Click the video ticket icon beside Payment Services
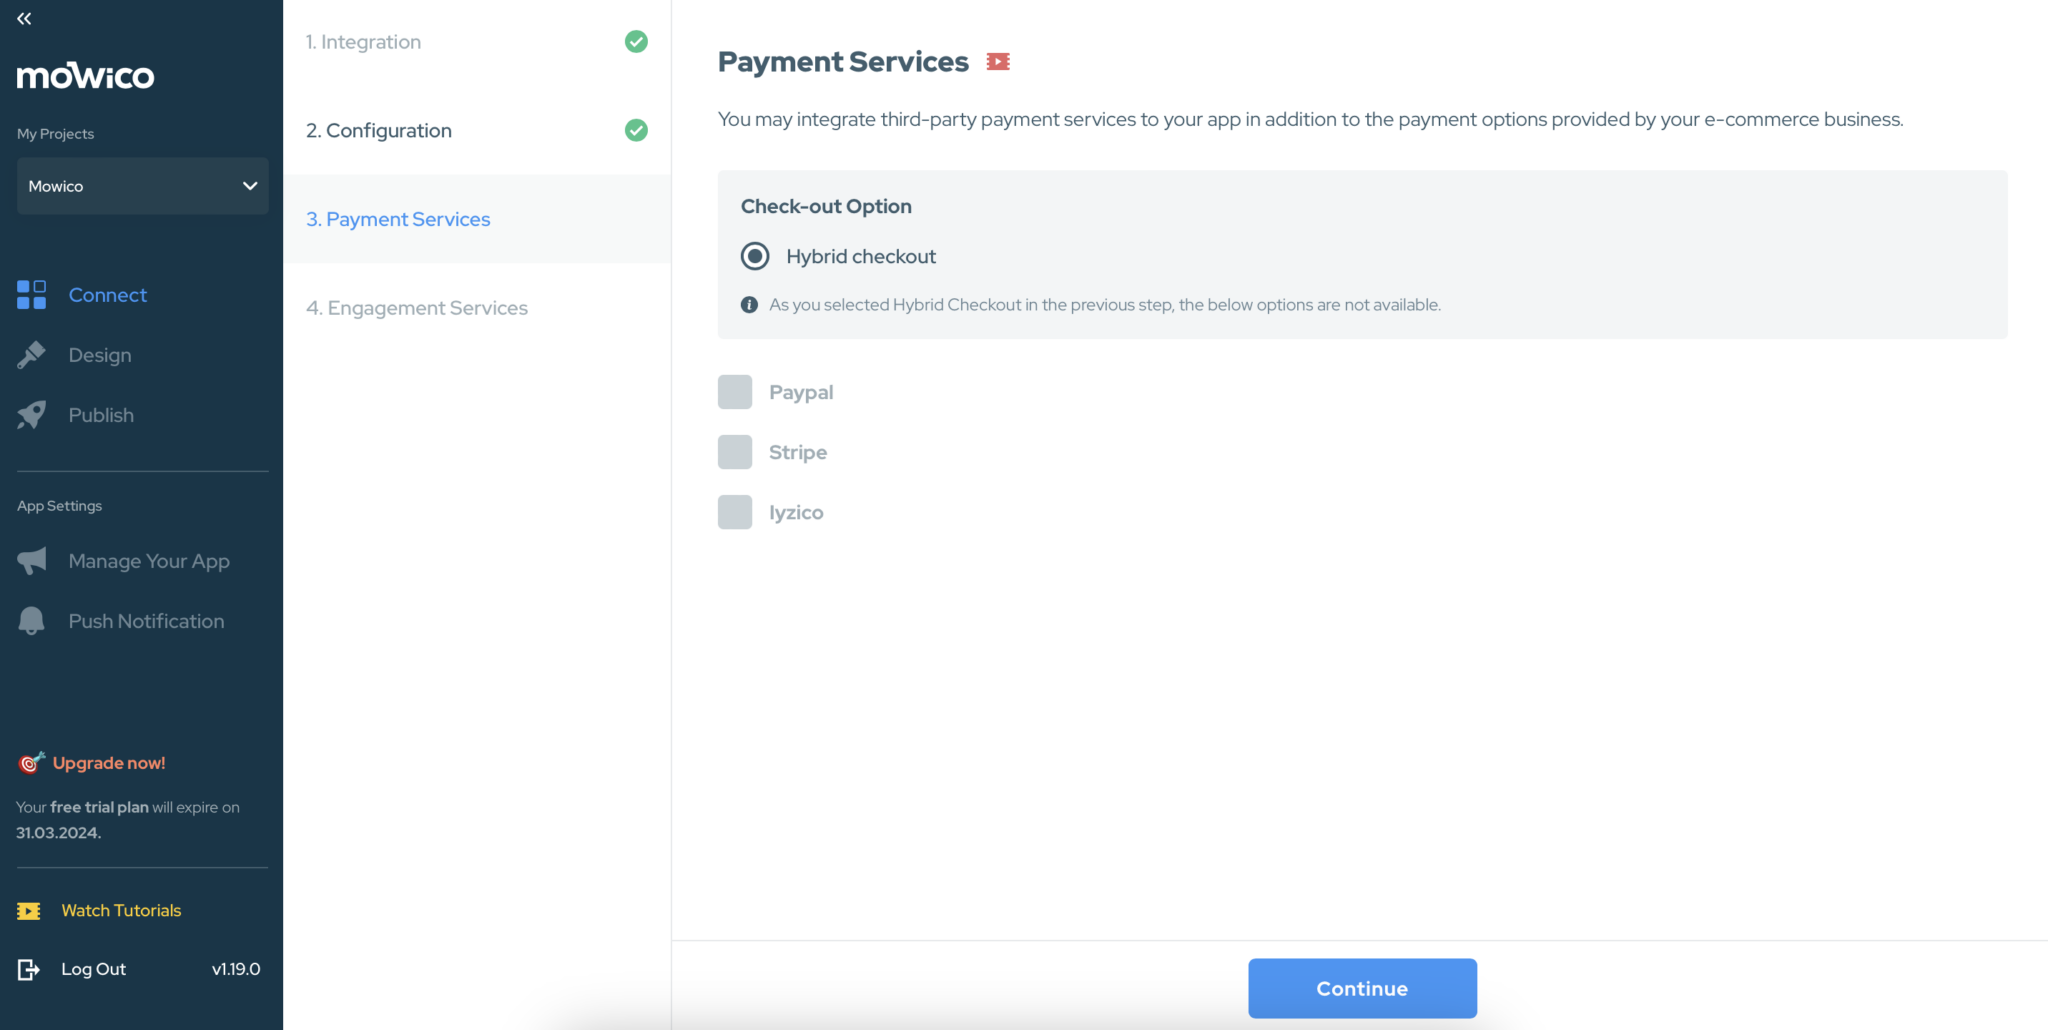This screenshot has height=1030, width=2048. (x=997, y=61)
